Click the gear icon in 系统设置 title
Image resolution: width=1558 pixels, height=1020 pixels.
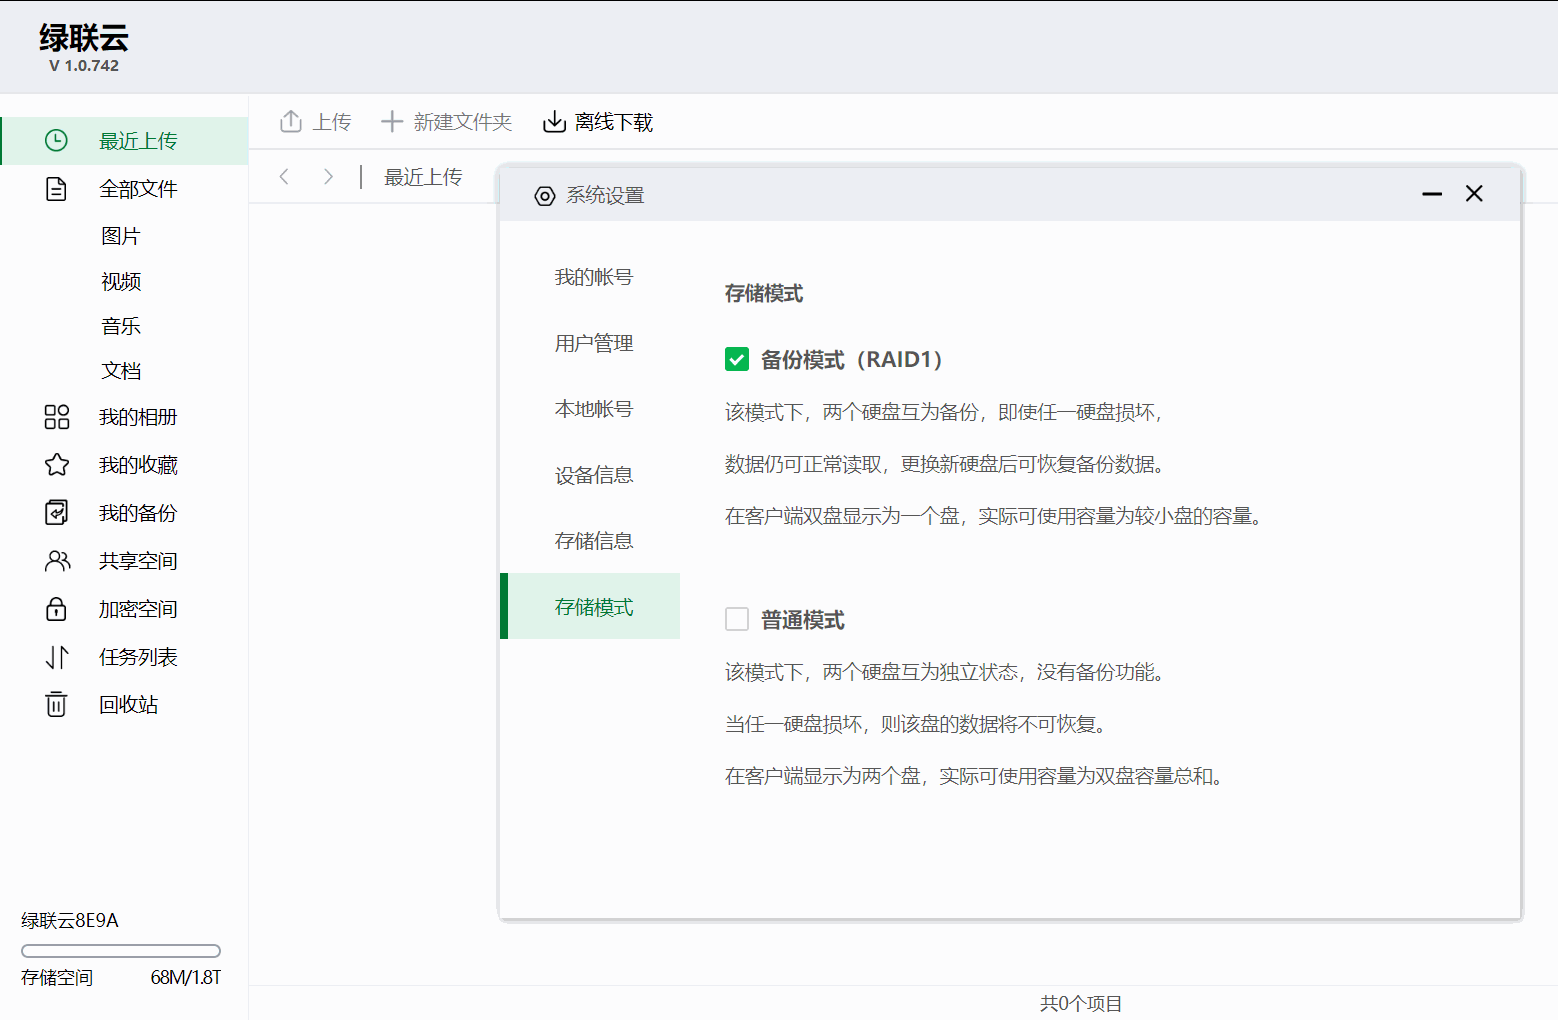click(x=545, y=196)
